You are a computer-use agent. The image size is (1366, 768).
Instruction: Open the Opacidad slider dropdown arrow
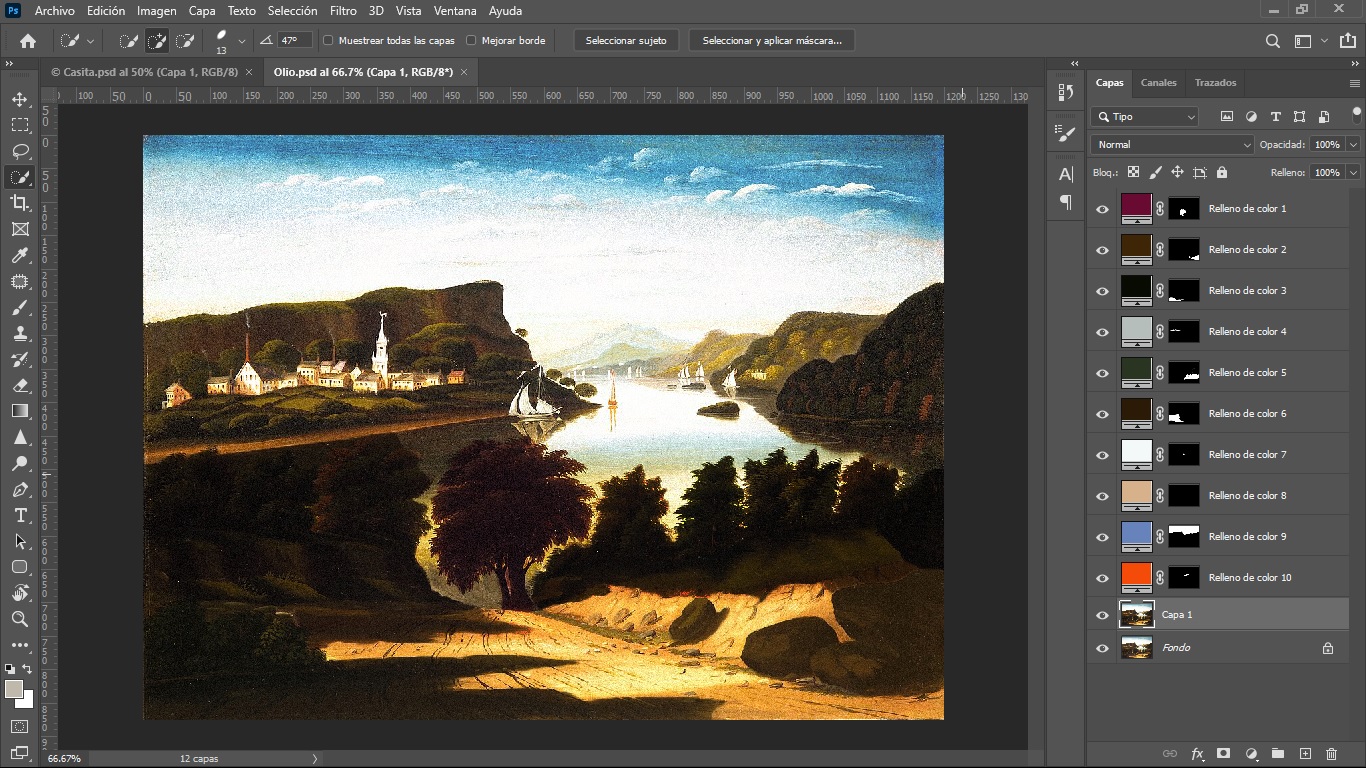tap(1353, 145)
